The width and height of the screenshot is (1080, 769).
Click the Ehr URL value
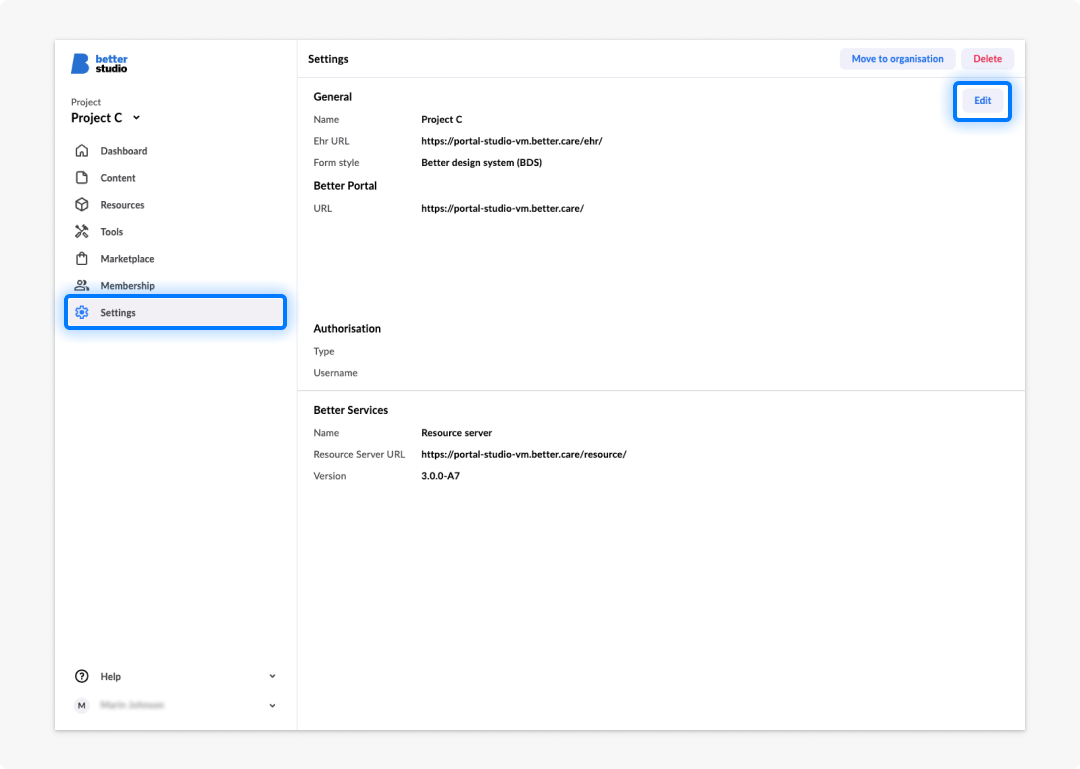click(511, 141)
